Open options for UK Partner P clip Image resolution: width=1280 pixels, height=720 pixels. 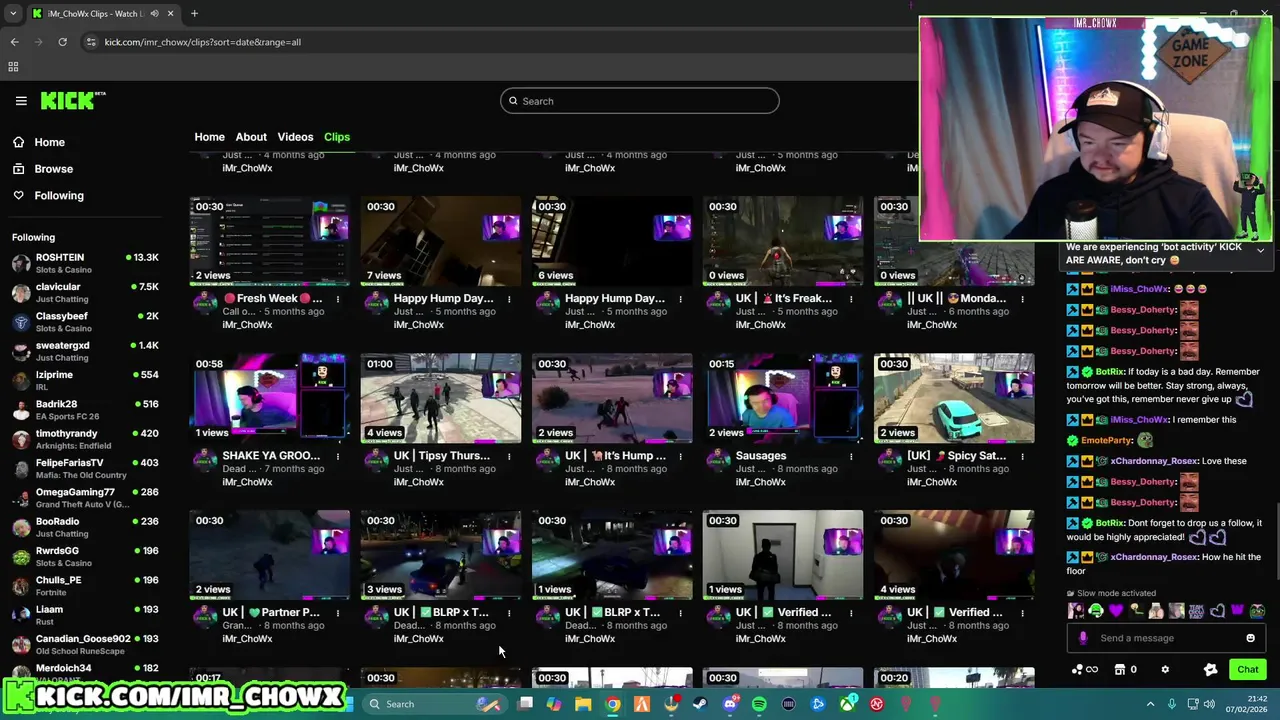coord(338,613)
